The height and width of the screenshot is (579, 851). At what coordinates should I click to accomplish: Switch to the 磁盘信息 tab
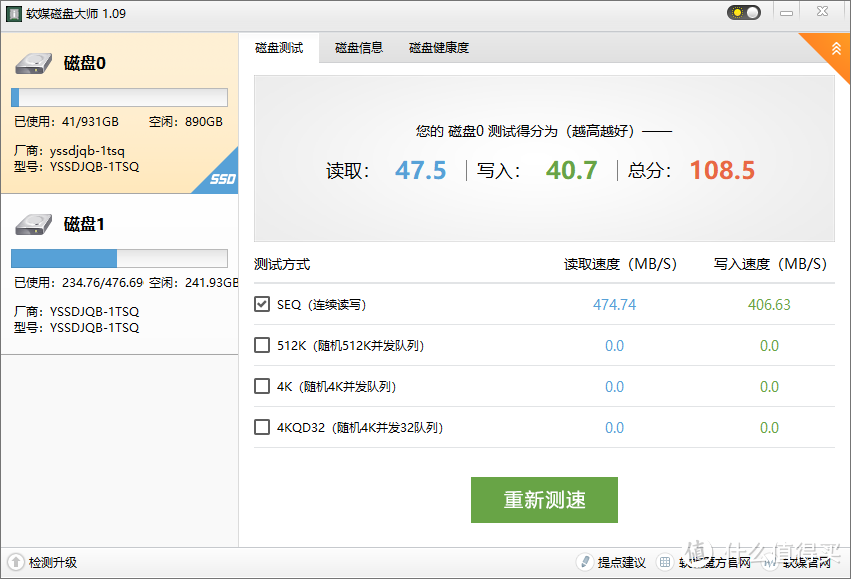359,48
